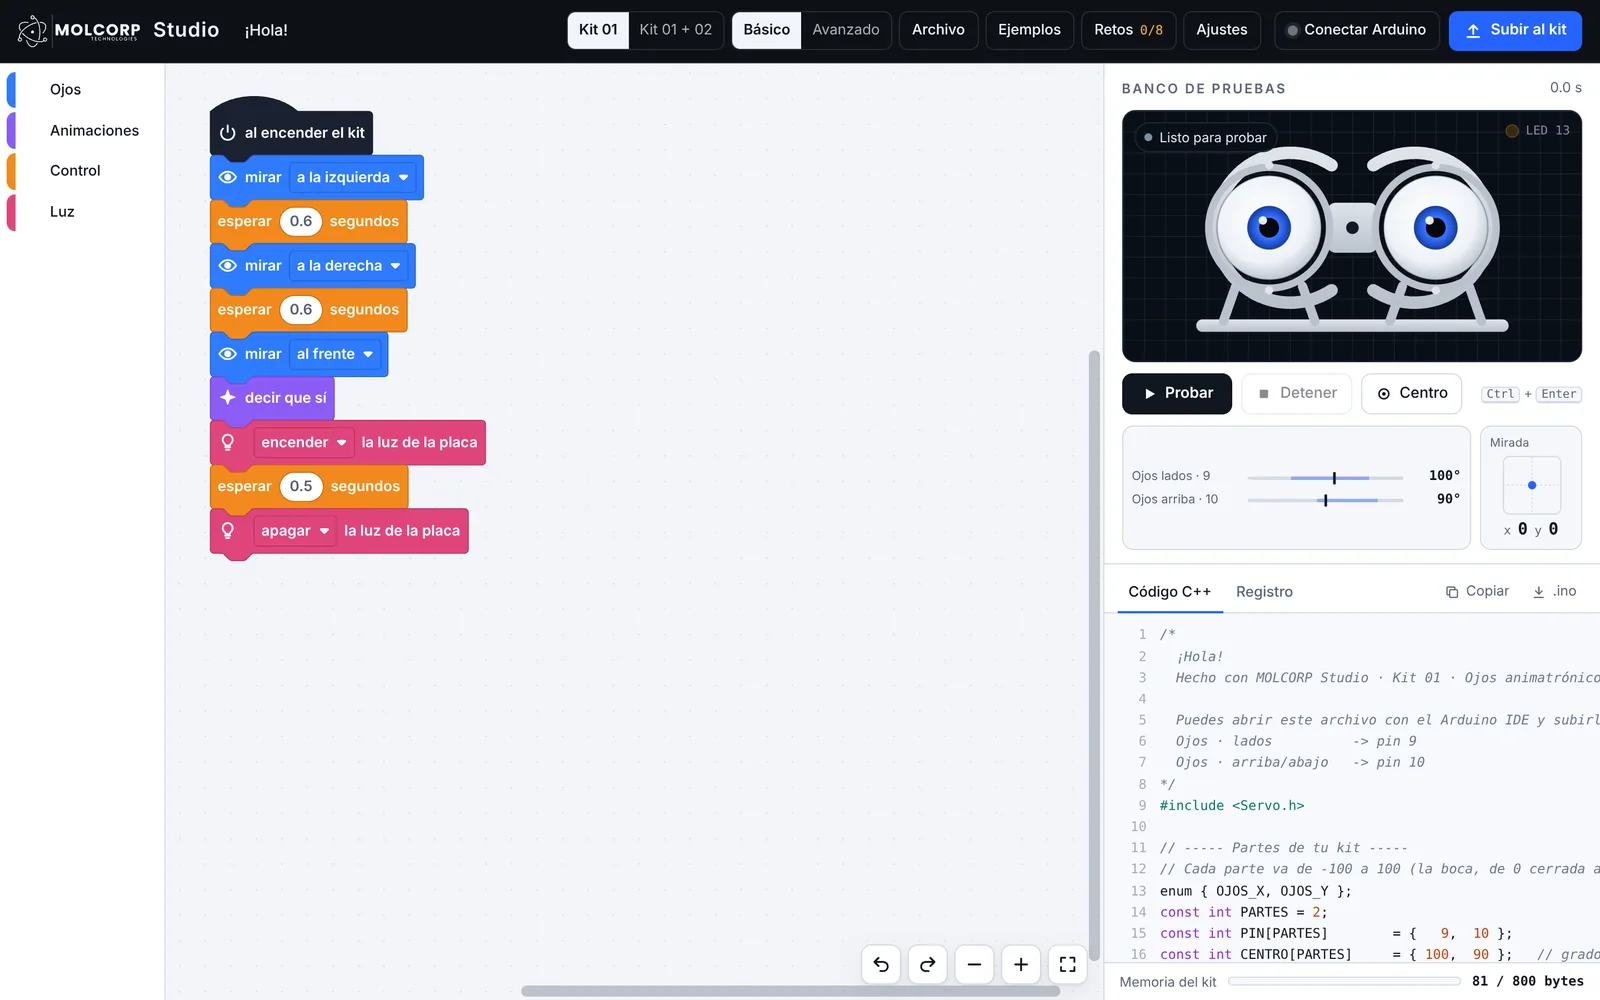This screenshot has height=1000, width=1600.
Task: Zoom in the block workspace
Action: click(x=1021, y=964)
